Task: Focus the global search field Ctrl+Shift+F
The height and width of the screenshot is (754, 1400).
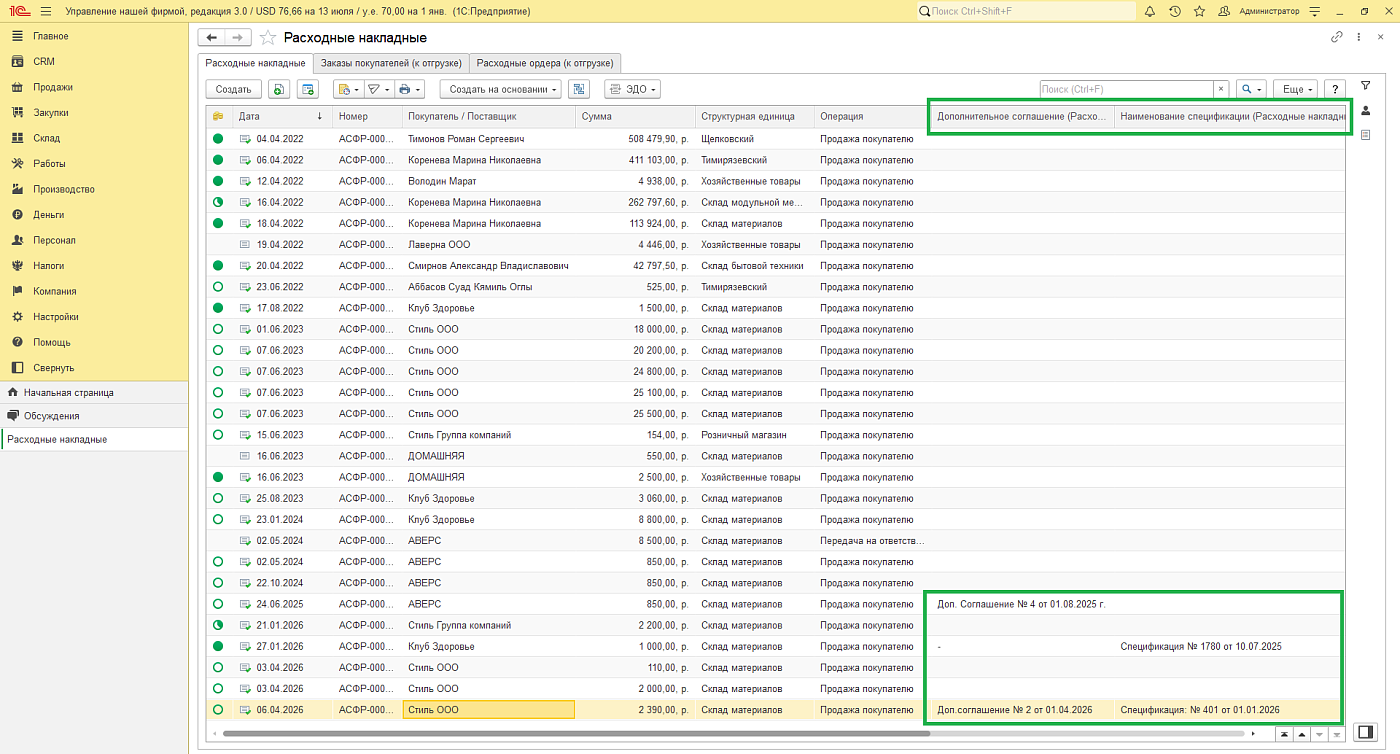Action: [x=1025, y=11]
